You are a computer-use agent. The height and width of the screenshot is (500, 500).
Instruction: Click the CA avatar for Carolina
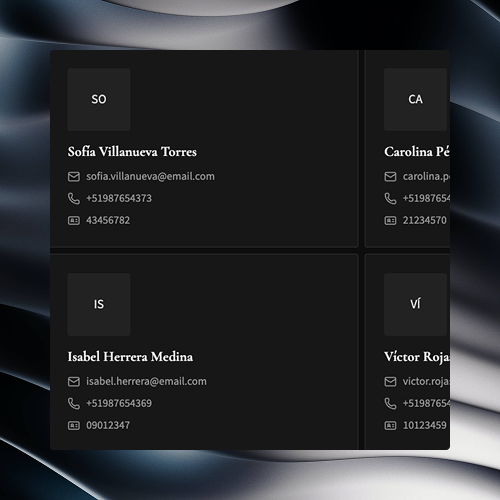point(415,99)
